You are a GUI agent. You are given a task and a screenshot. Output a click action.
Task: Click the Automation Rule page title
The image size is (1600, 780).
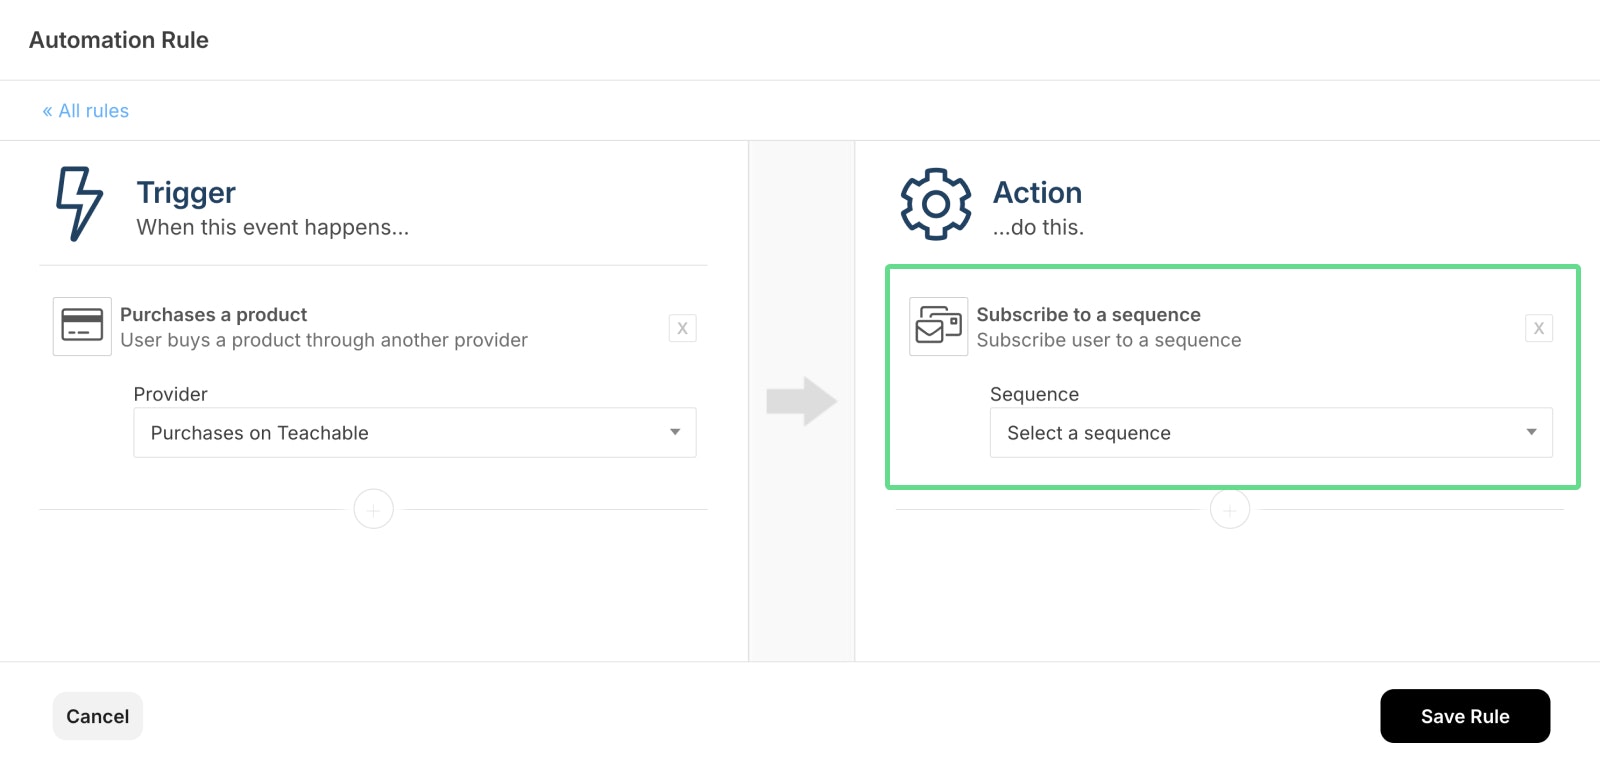pyautogui.click(x=119, y=40)
